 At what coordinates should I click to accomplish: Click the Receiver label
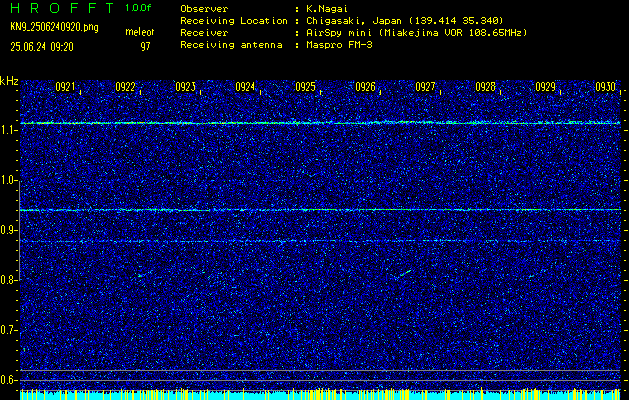click(x=204, y=32)
